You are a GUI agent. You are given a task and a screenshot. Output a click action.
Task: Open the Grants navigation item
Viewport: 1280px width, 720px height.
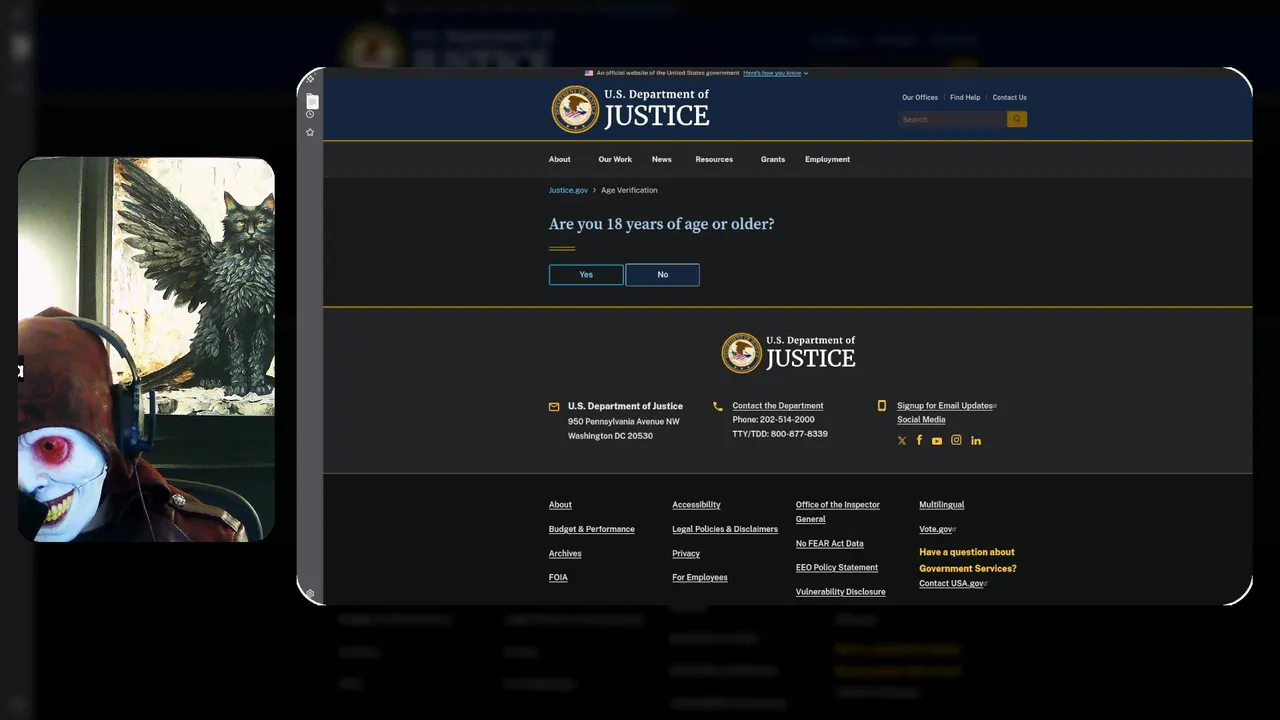773,159
